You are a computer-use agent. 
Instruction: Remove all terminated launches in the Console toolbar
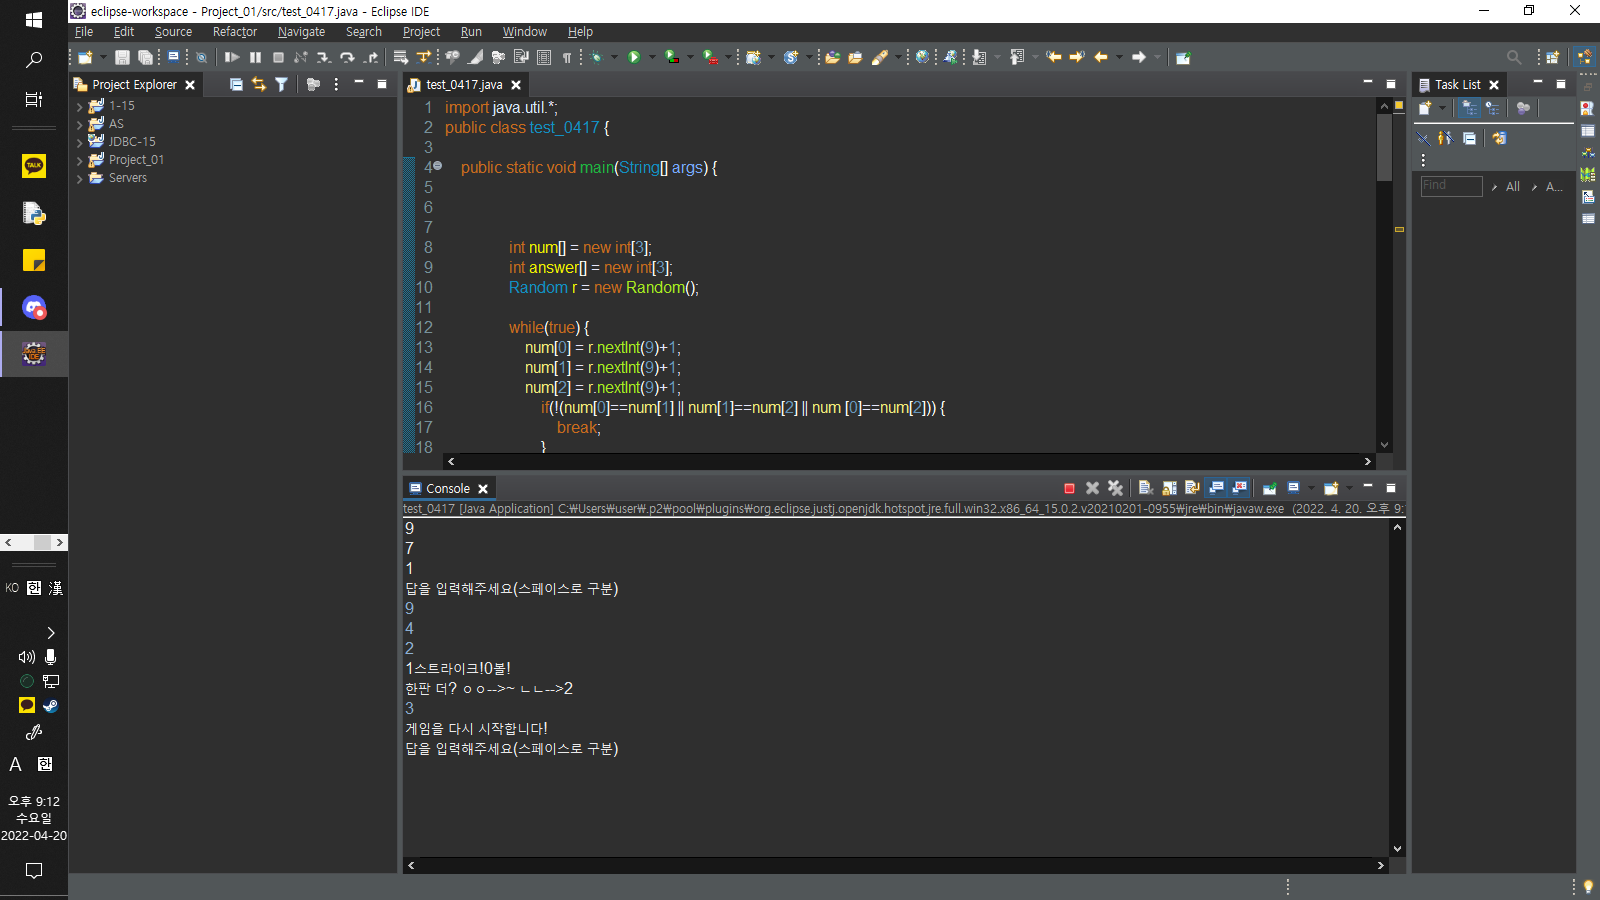pos(1116,488)
